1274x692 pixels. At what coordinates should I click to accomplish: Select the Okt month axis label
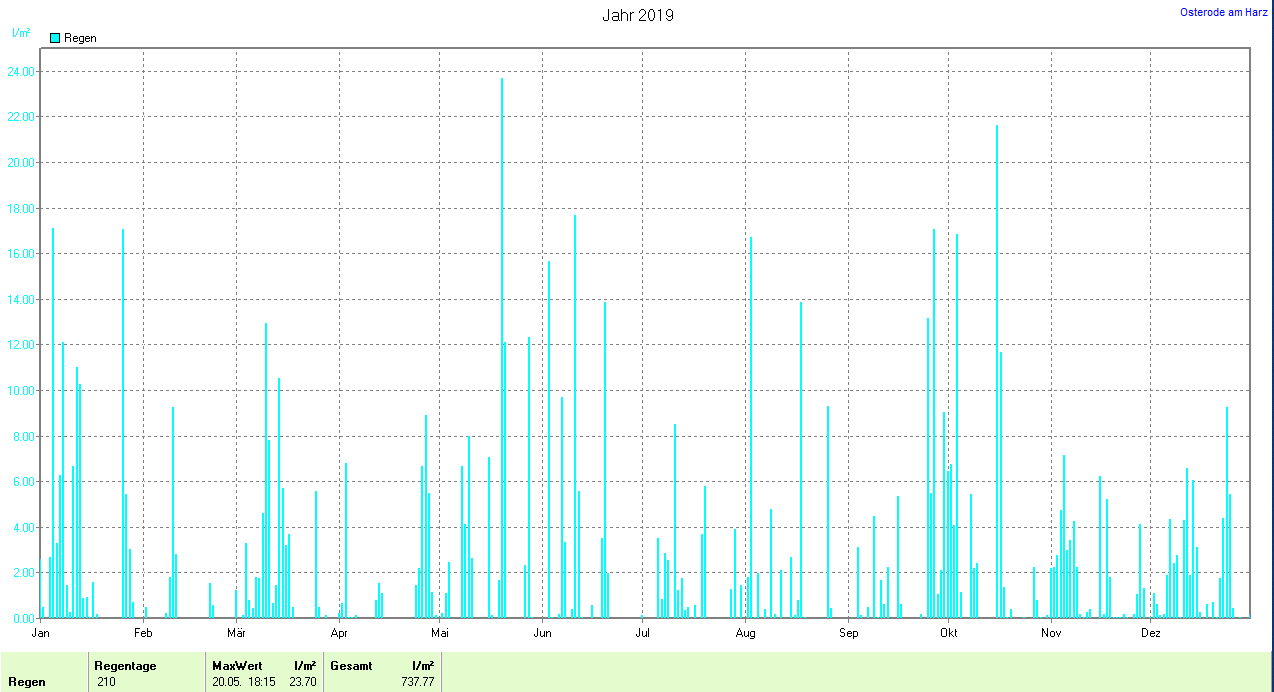click(949, 633)
